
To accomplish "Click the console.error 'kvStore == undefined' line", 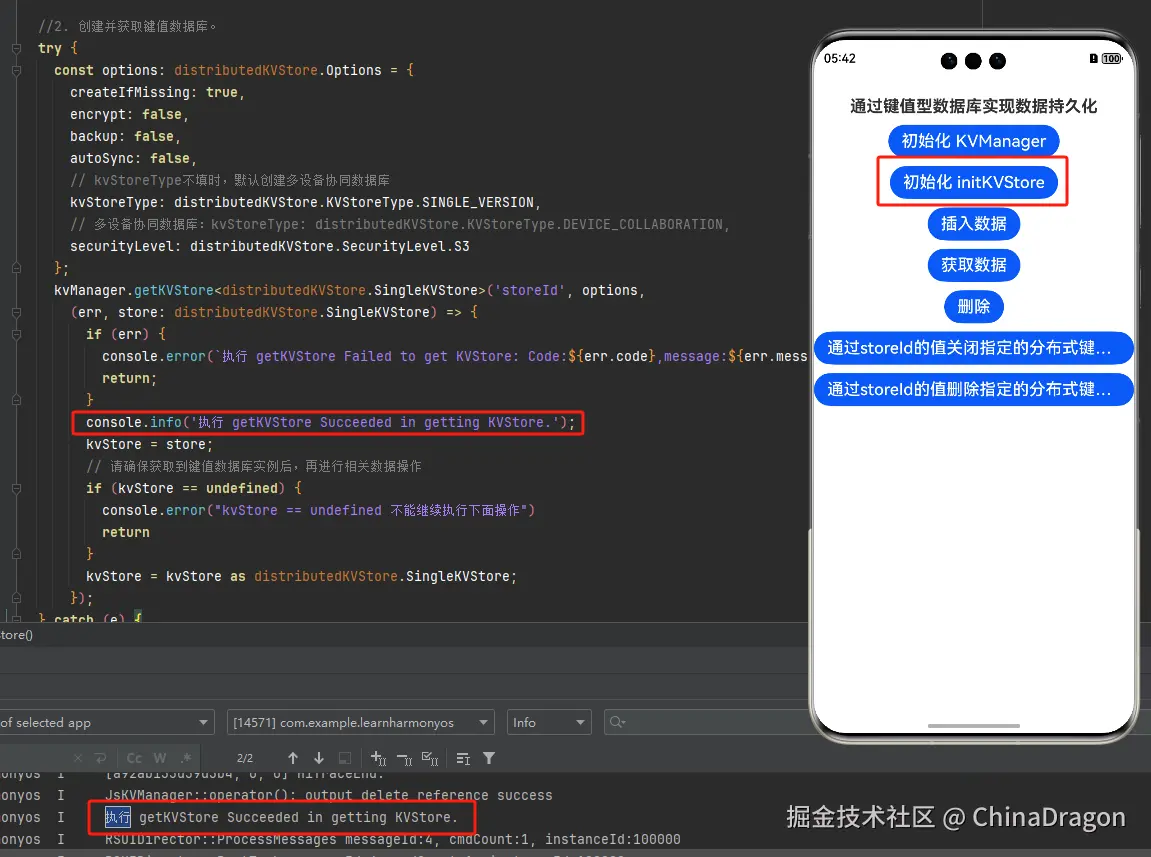I will [x=319, y=510].
